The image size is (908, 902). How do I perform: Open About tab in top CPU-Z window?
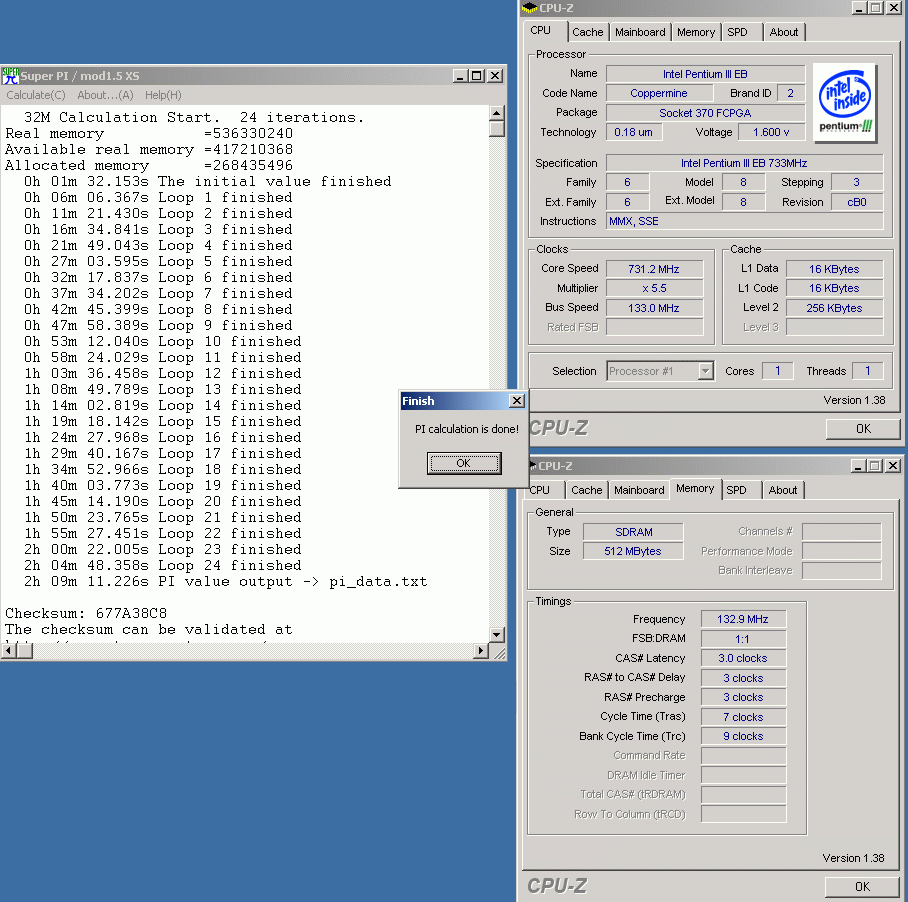[x=783, y=32]
